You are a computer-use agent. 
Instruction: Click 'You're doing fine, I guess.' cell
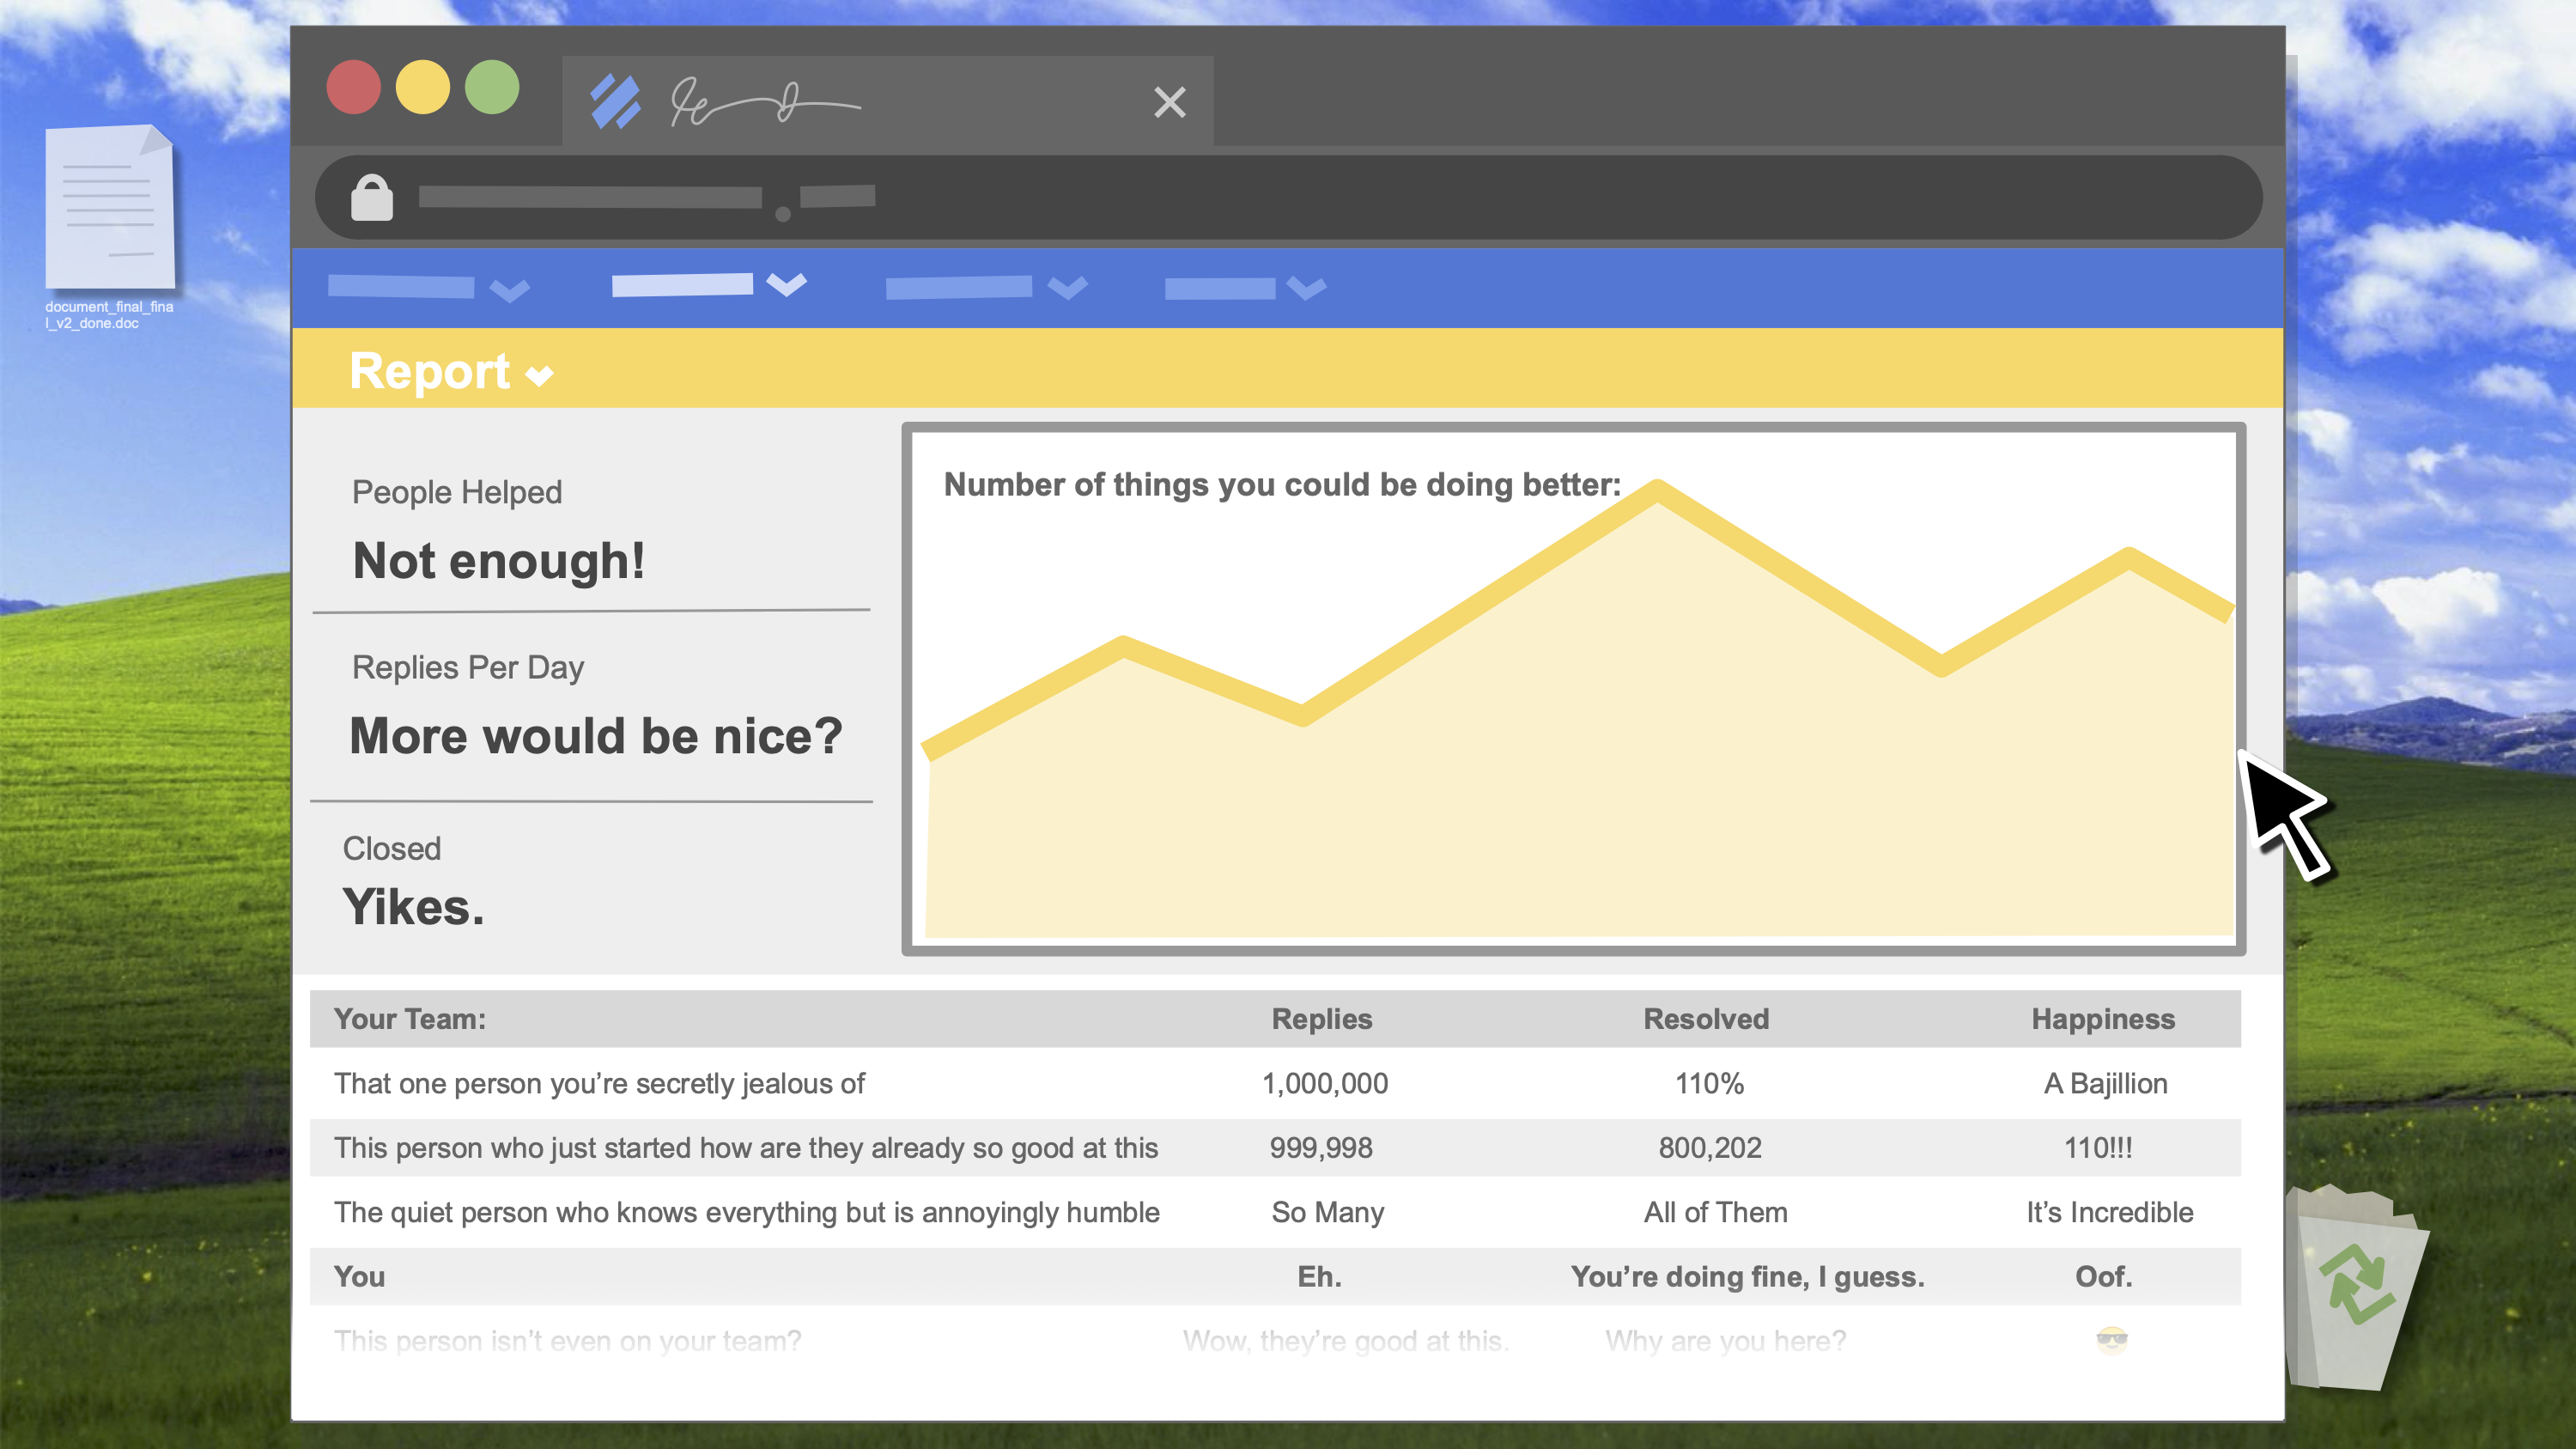1747,1277
